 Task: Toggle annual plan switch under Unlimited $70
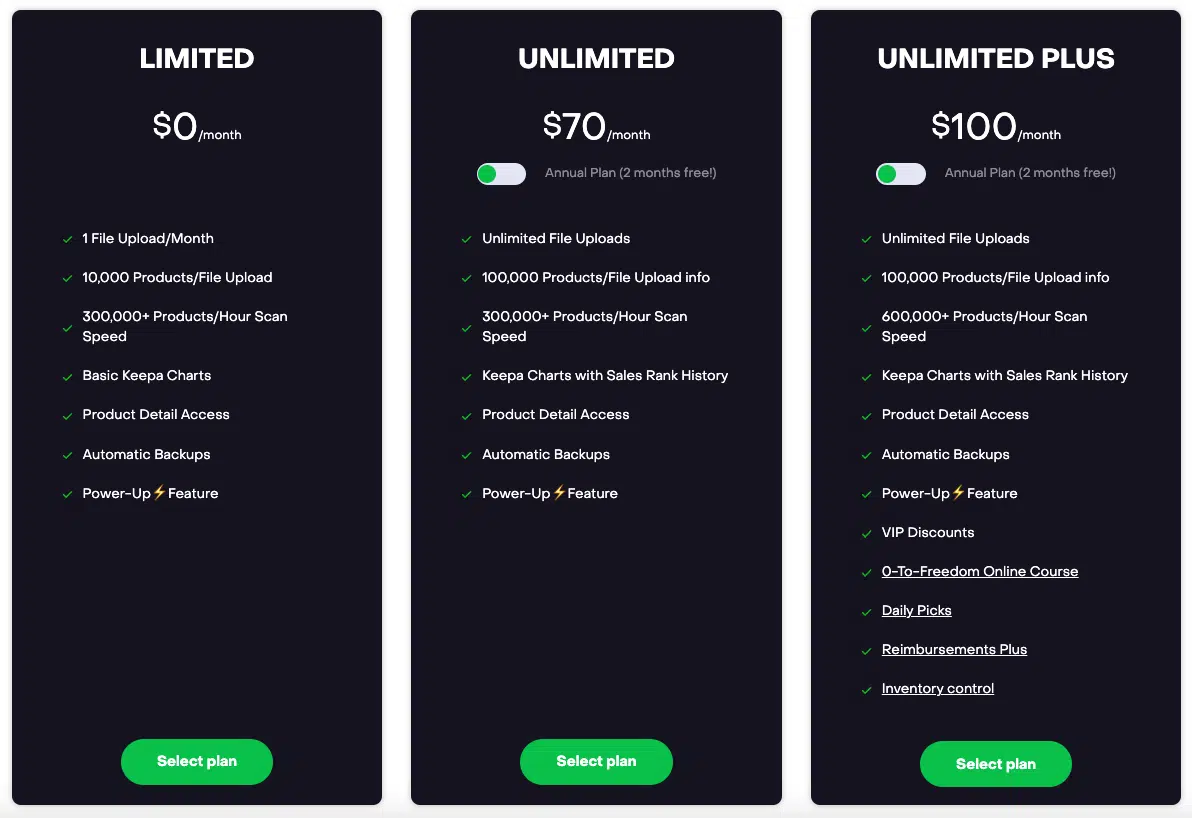[x=501, y=174]
